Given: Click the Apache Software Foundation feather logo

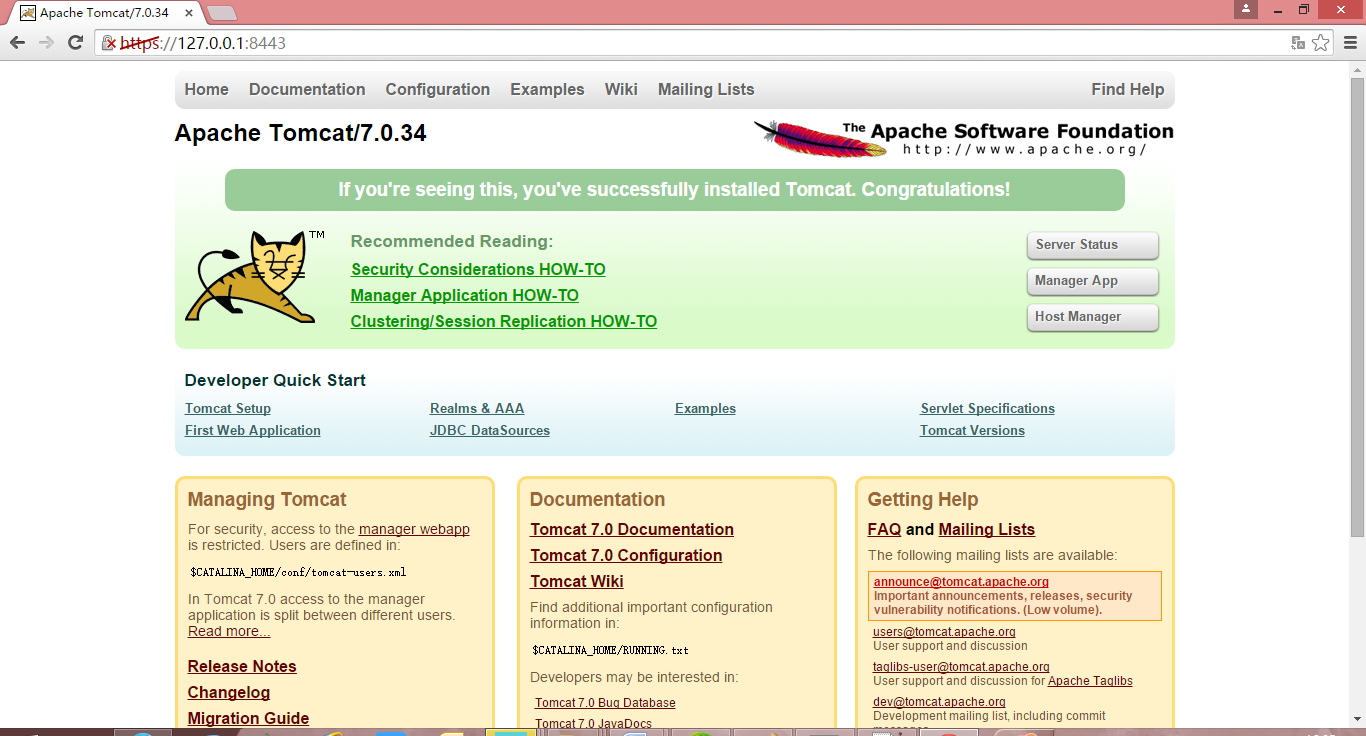Looking at the screenshot, I should (x=964, y=138).
